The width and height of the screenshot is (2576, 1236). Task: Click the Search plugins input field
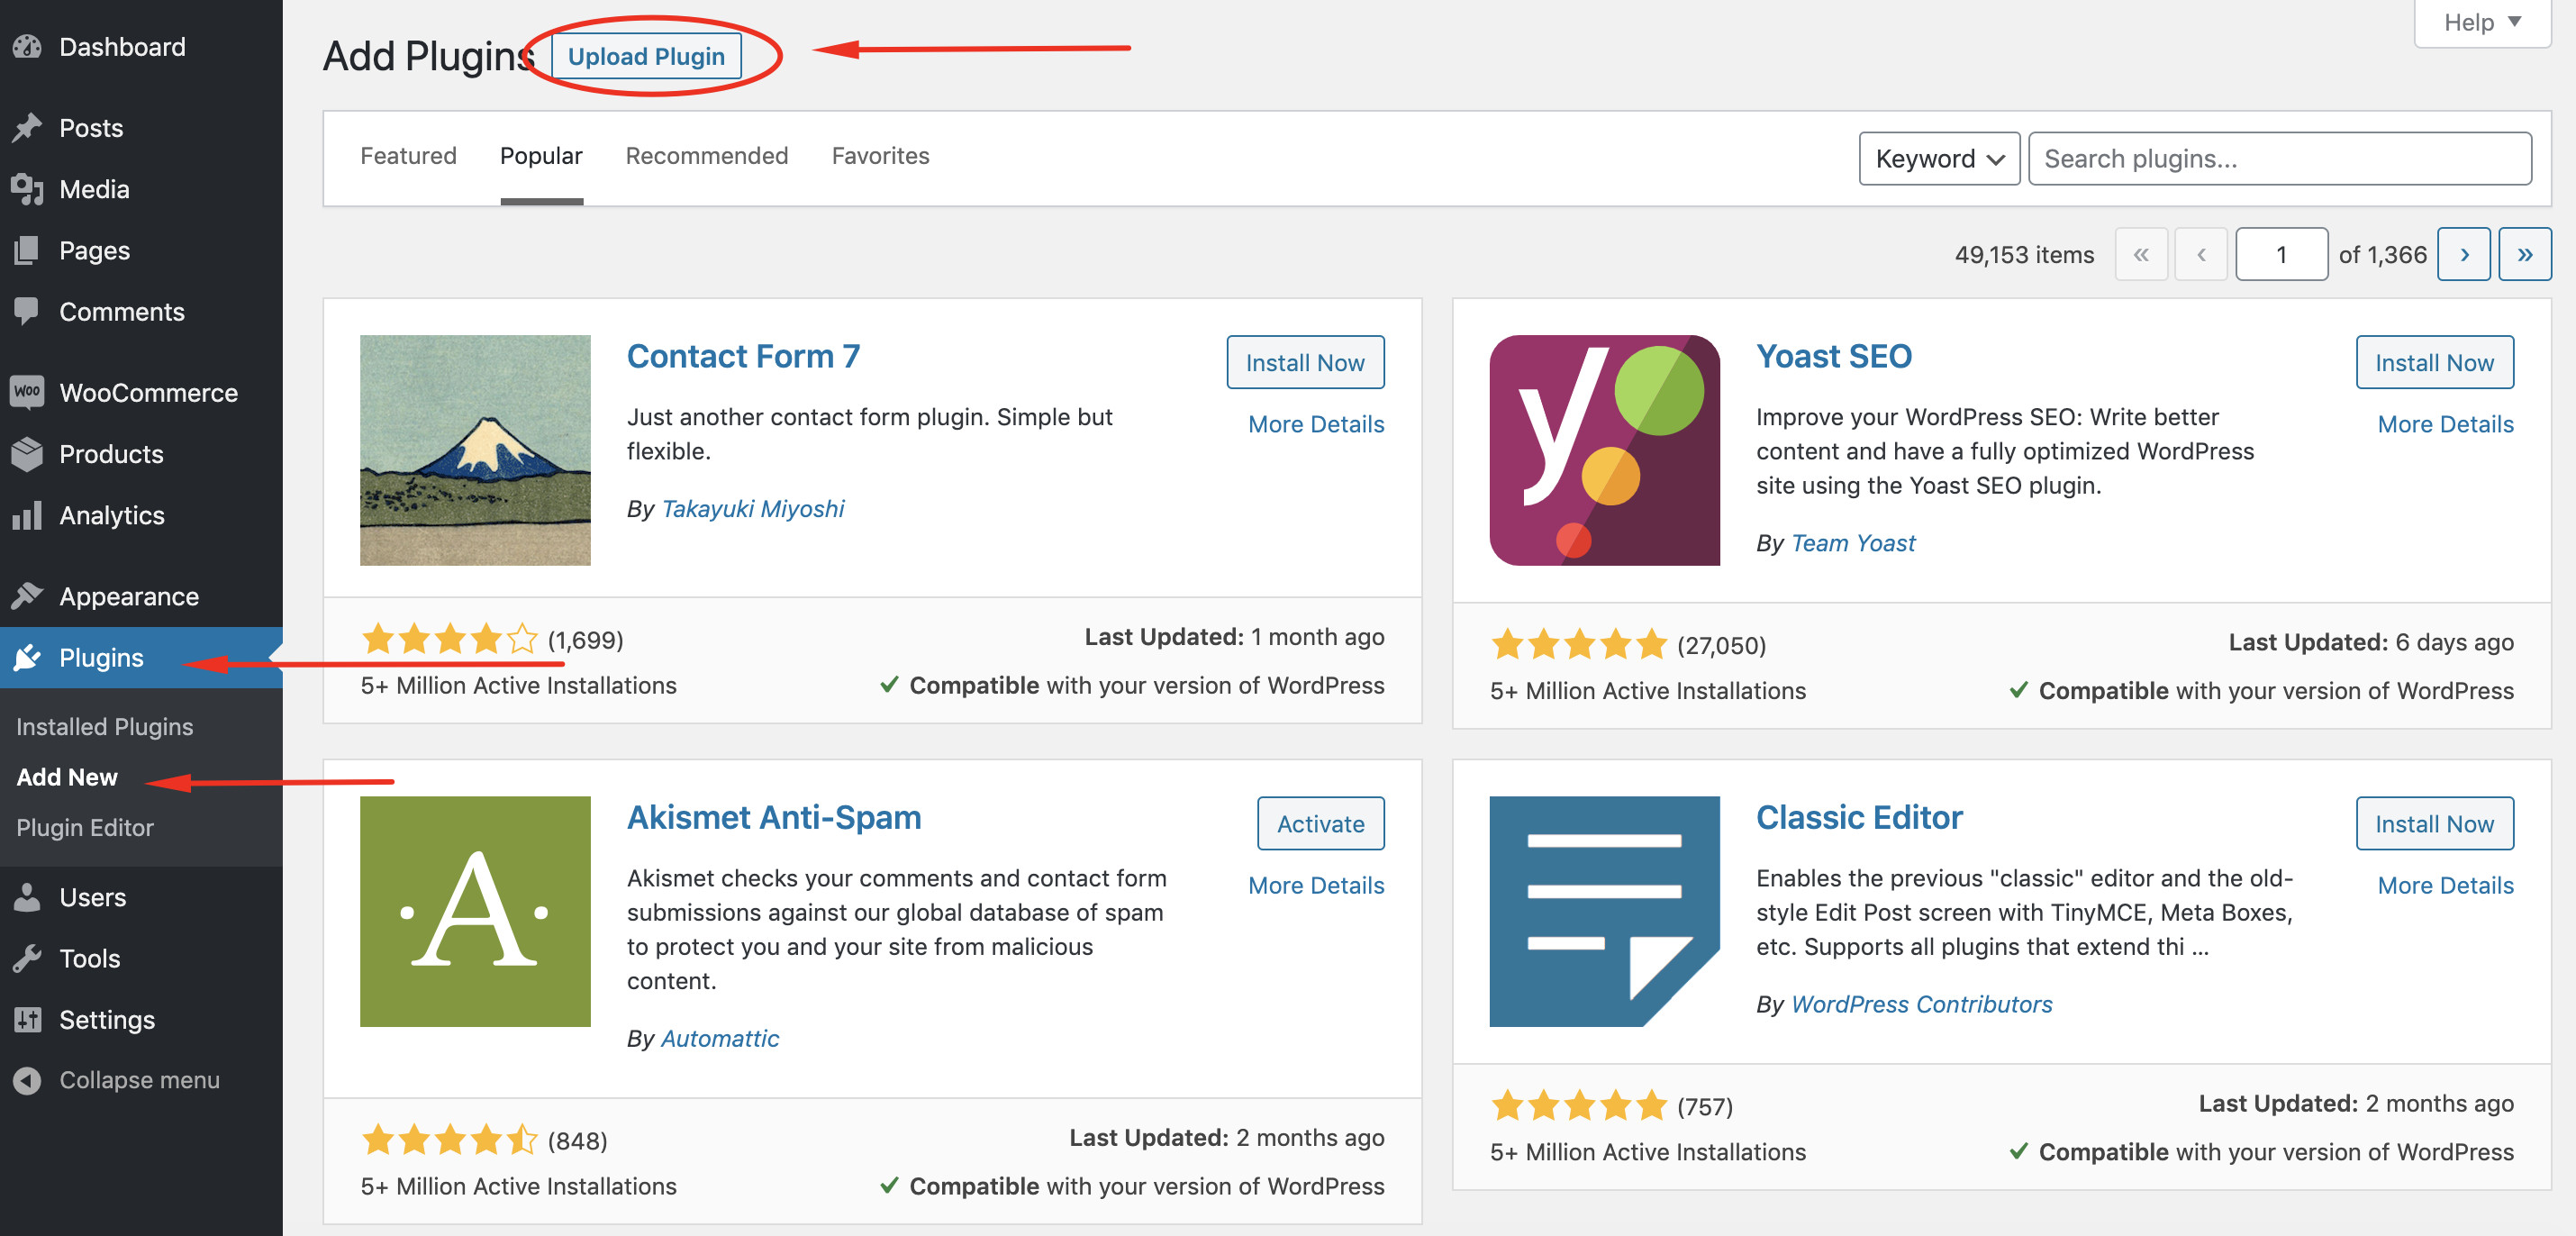[x=2279, y=158]
